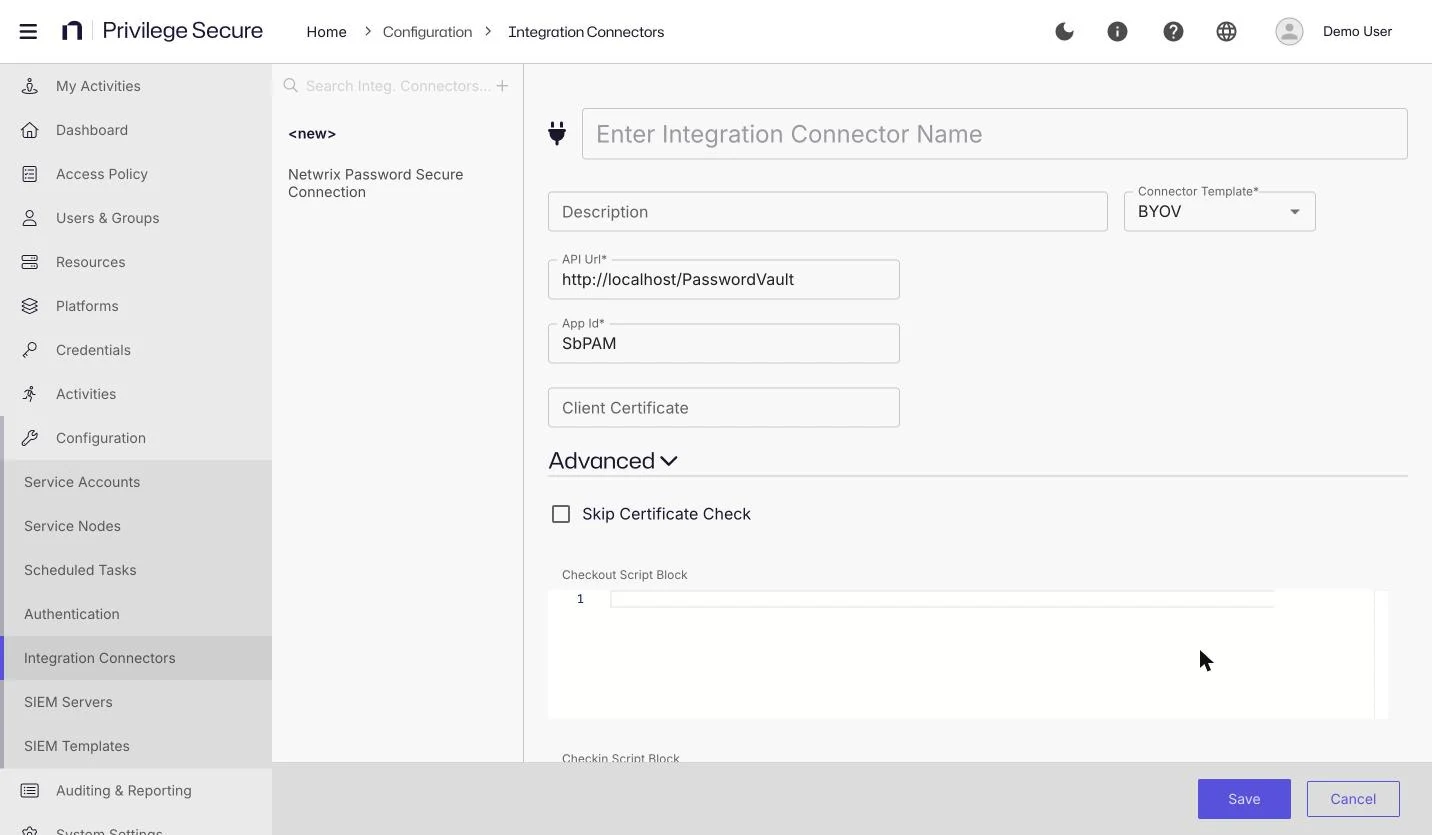
Task: Open SIEM Templates page
Action: pyautogui.click(x=136, y=746)
